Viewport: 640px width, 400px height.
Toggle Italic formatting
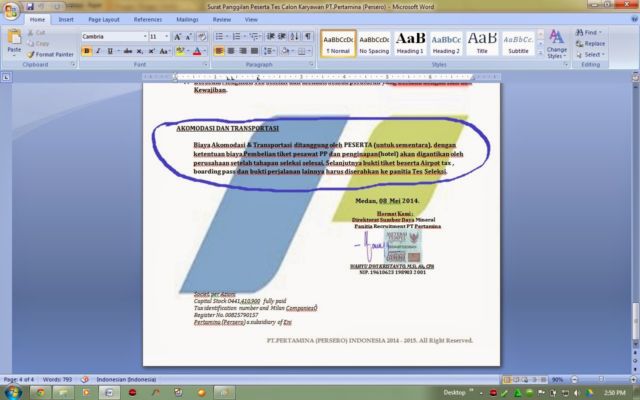[x=98, y=51]
